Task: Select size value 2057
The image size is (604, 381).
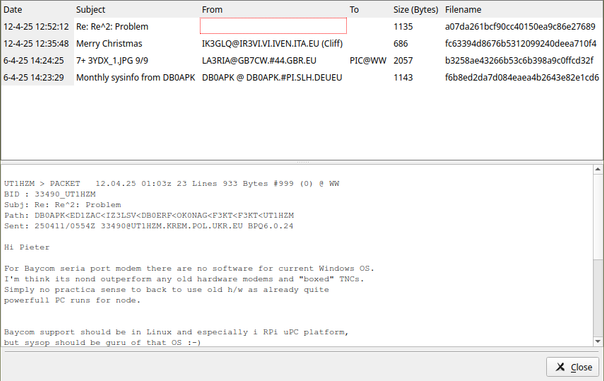Action: 403,60
